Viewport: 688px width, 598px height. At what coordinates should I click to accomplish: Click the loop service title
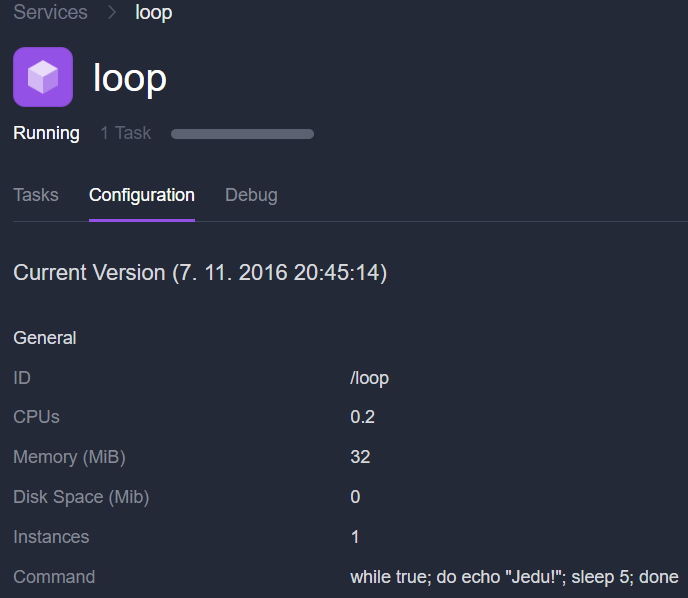pyautogui.click(x=130, y=79)
